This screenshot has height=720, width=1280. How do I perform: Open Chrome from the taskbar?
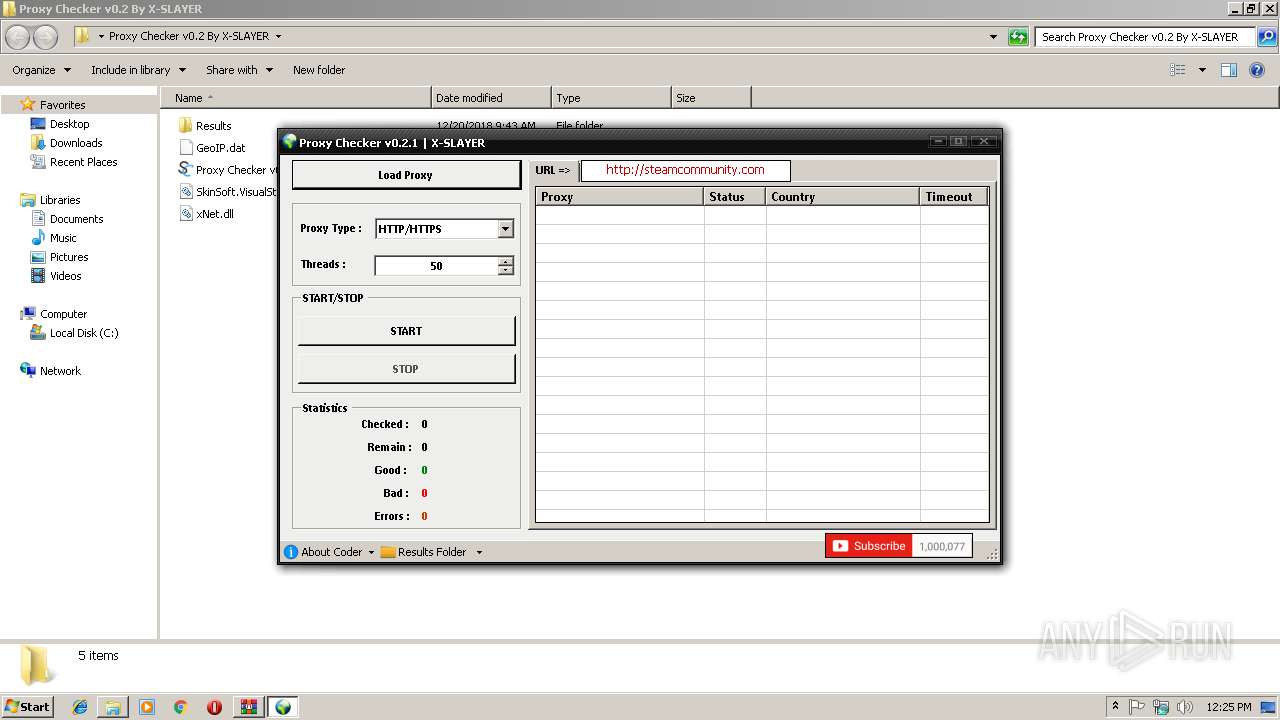[180, 707]
